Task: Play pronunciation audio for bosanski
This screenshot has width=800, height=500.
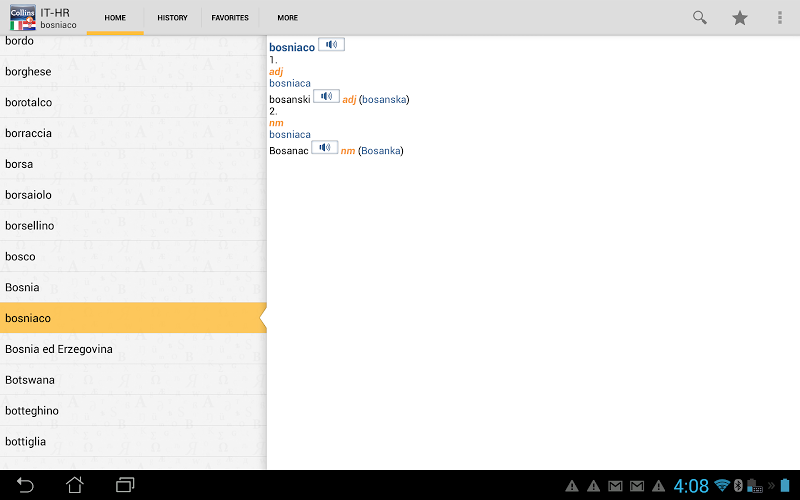Action: [326, 96]
